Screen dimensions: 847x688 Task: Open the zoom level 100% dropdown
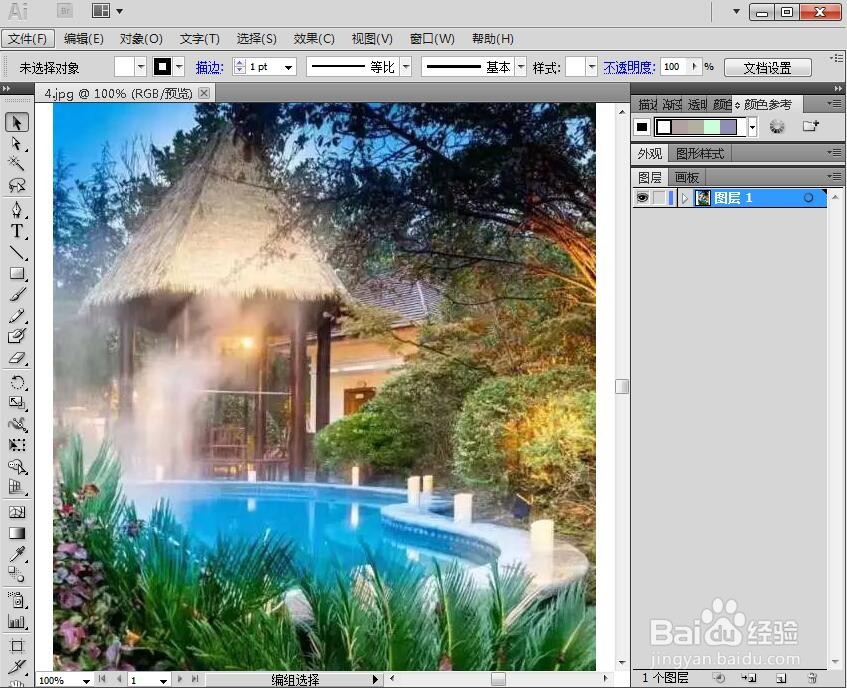click(86, 681)
